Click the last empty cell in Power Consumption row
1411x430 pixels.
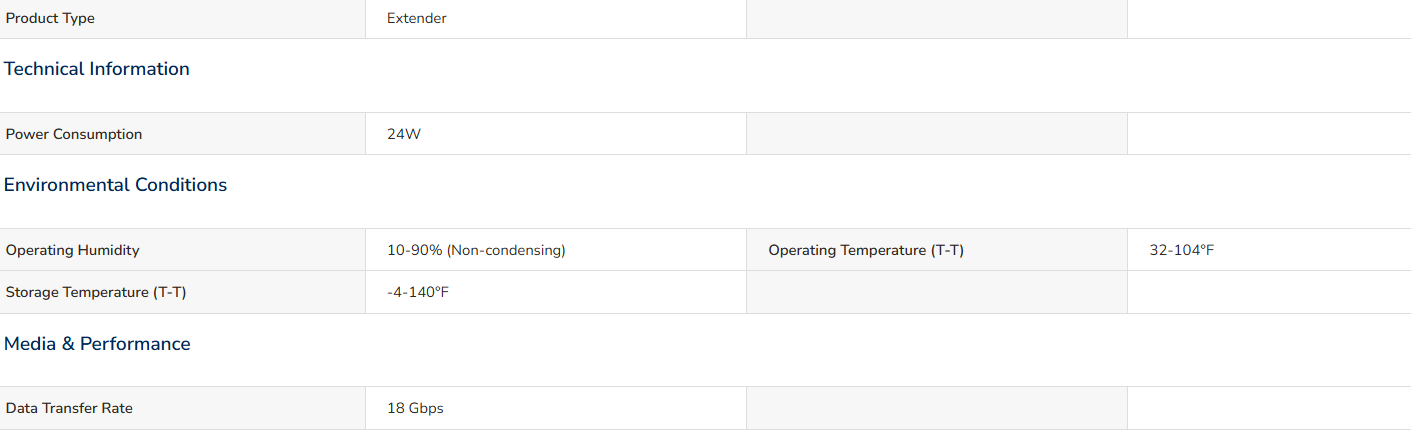[x=1269, y=134]
